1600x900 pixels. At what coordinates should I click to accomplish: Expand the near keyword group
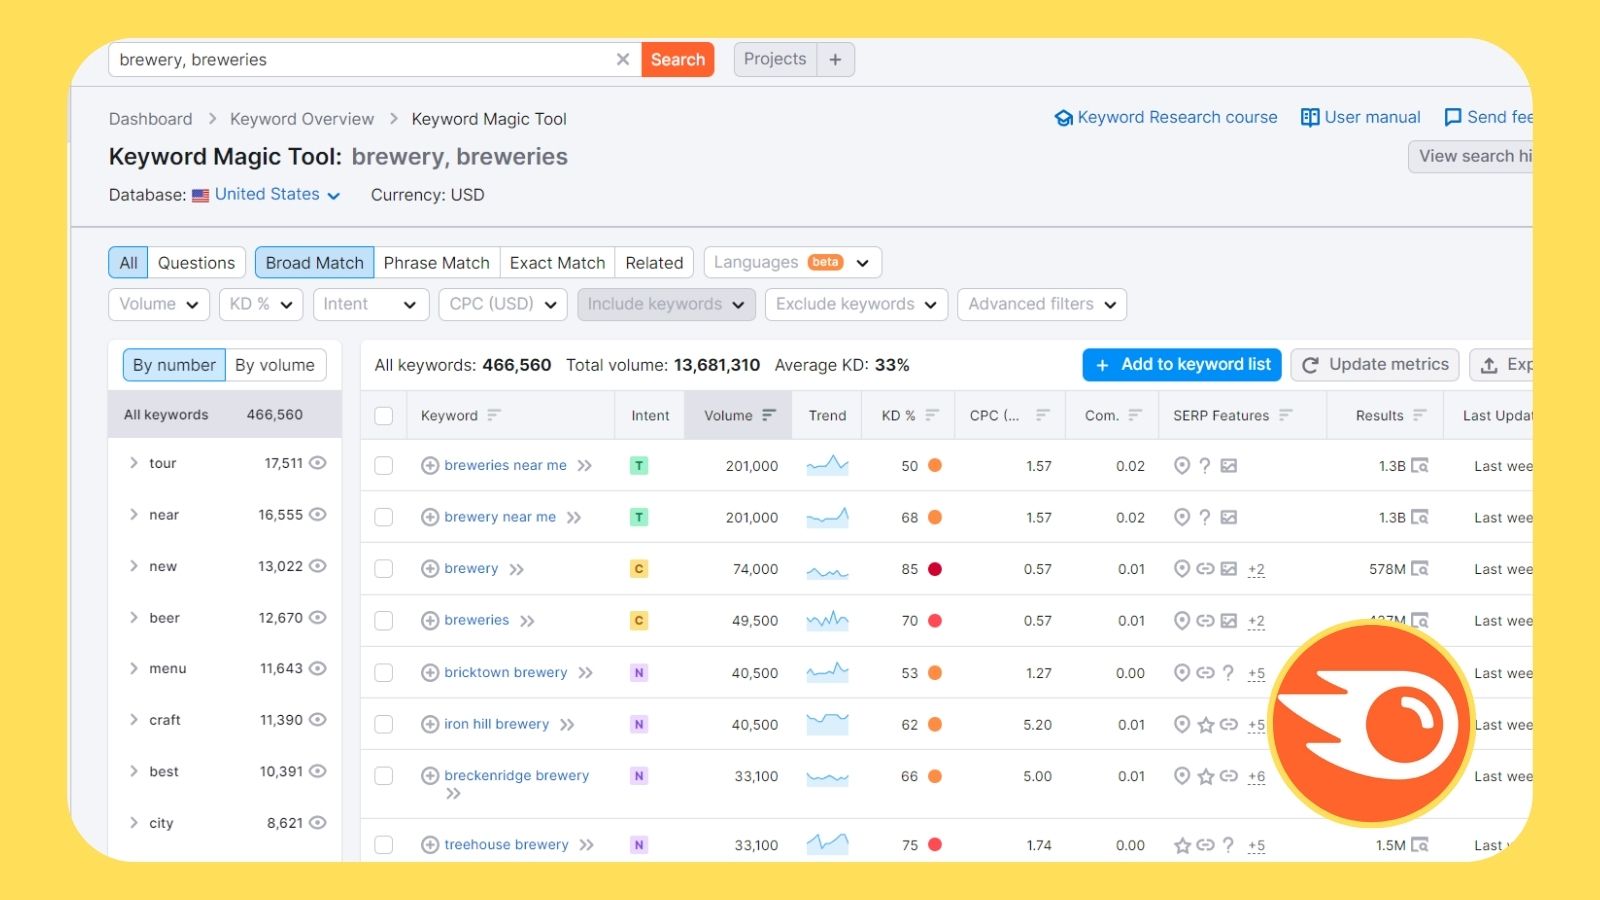click(x=133, y=515)
